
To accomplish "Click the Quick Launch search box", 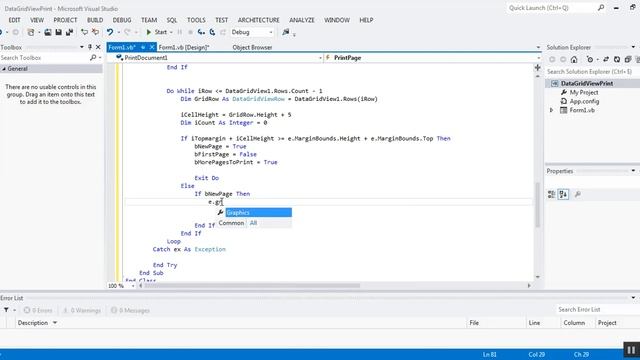I will pyautogui.click(x=551, y=8).
